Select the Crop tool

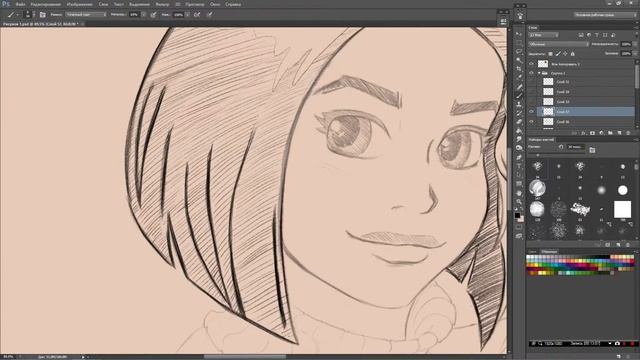tap(519, 69)
